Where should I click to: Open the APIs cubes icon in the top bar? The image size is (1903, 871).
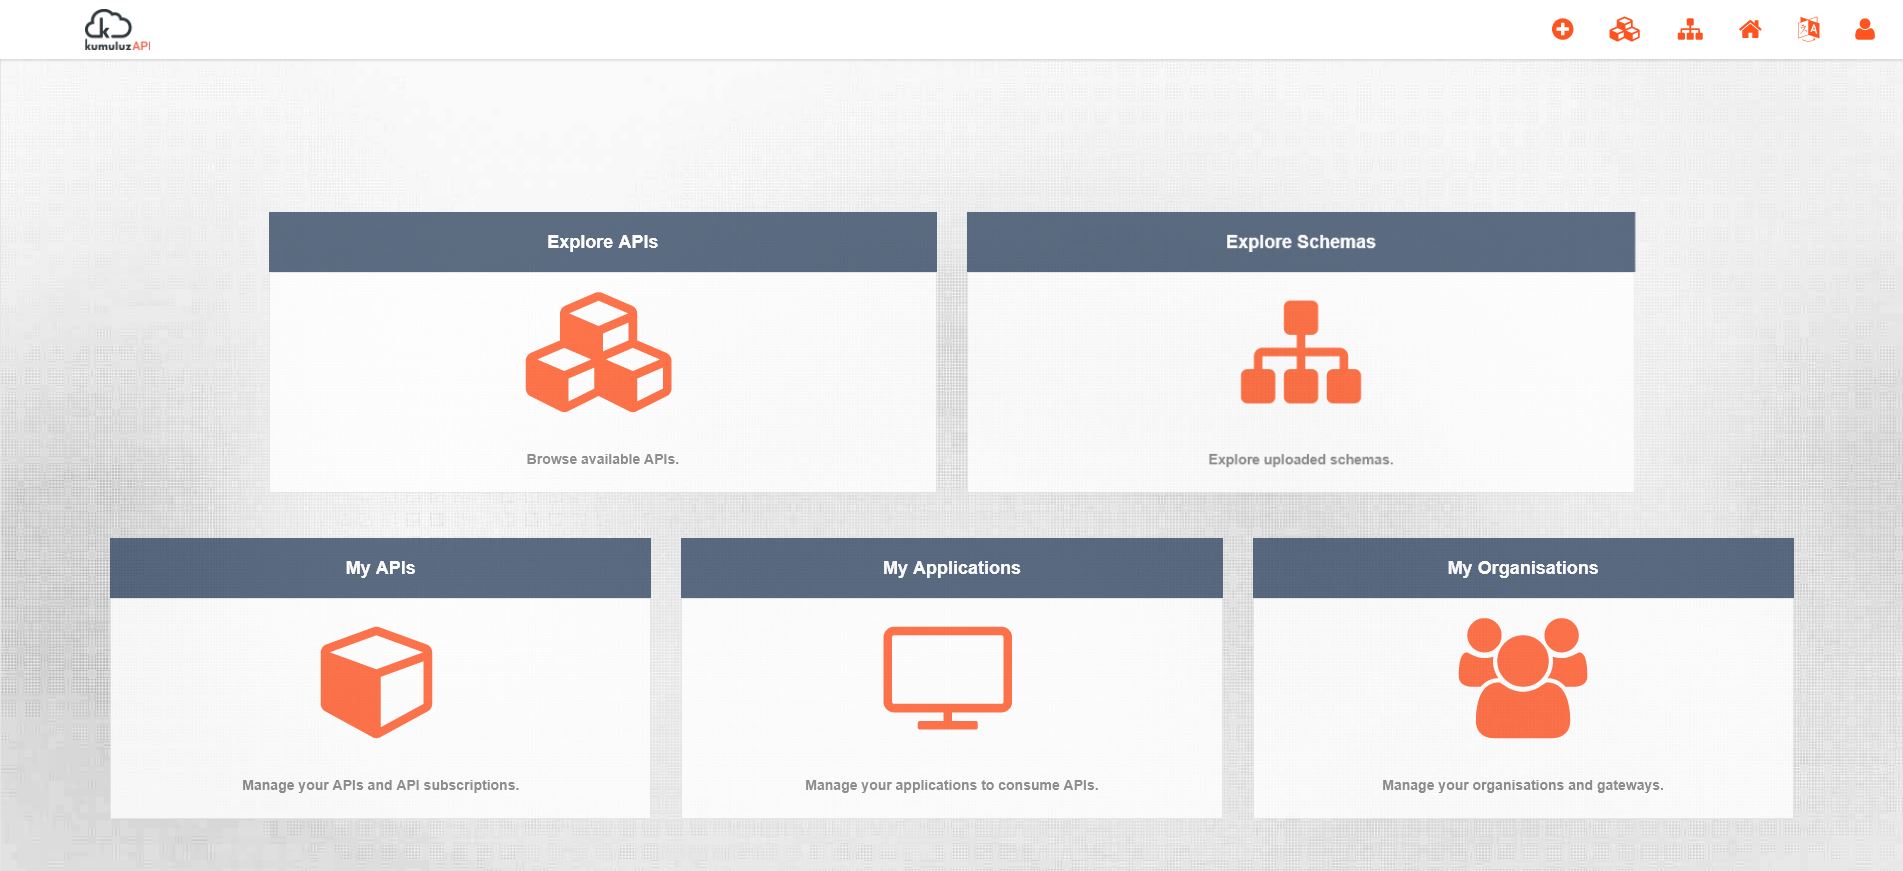point(1624,30)
